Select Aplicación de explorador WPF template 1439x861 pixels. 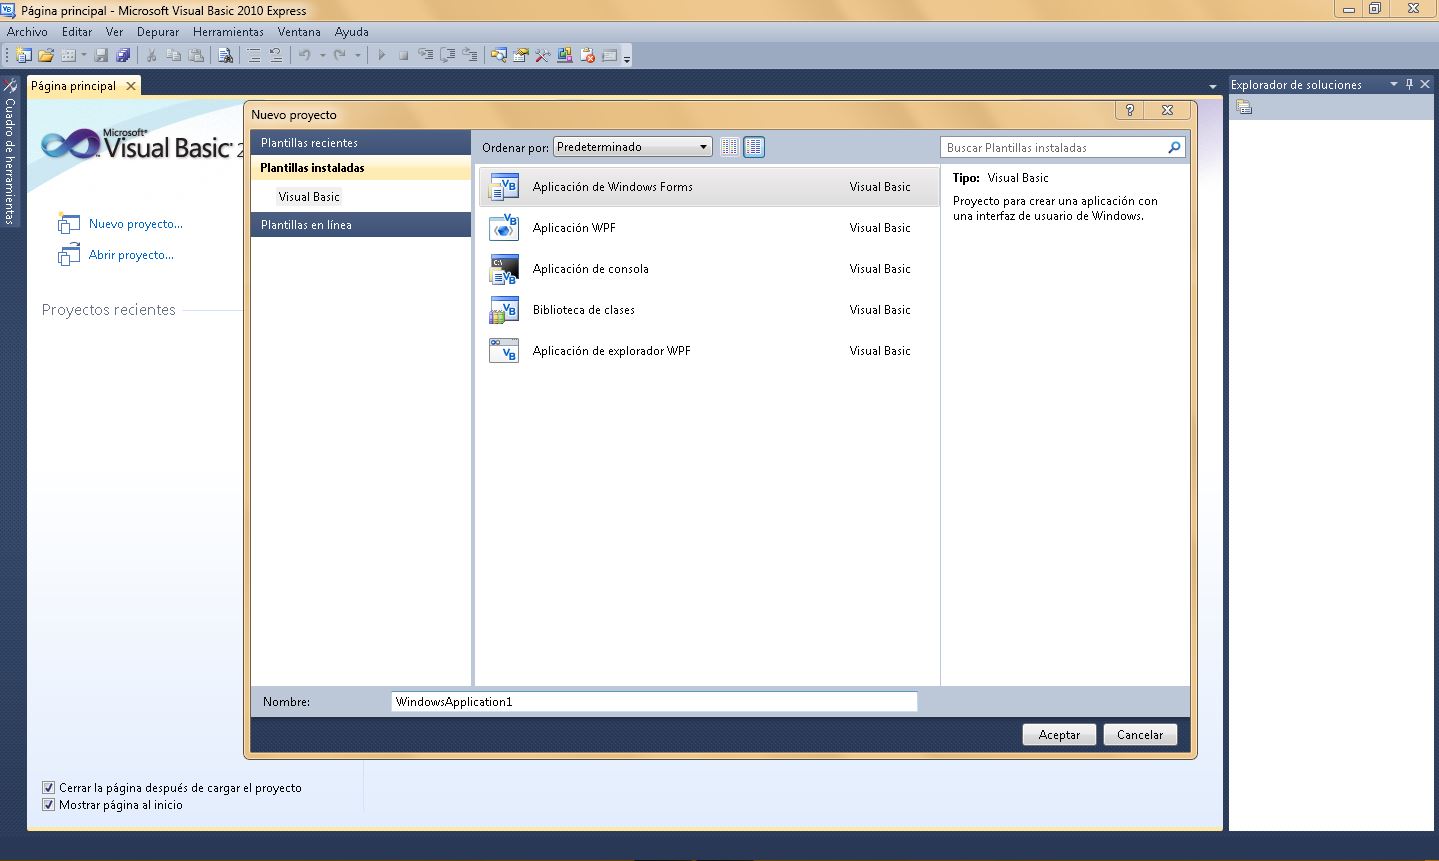tap(709, 351)
